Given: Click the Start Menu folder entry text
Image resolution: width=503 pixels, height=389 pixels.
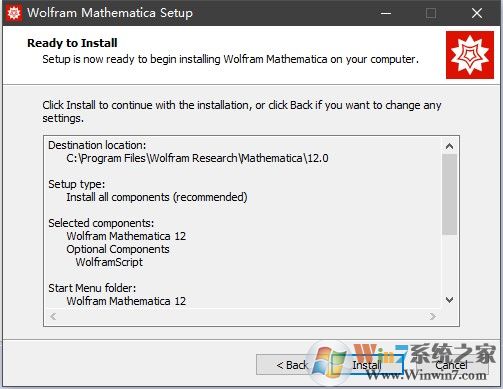Looking at the screenshot, I should [126, 301].
